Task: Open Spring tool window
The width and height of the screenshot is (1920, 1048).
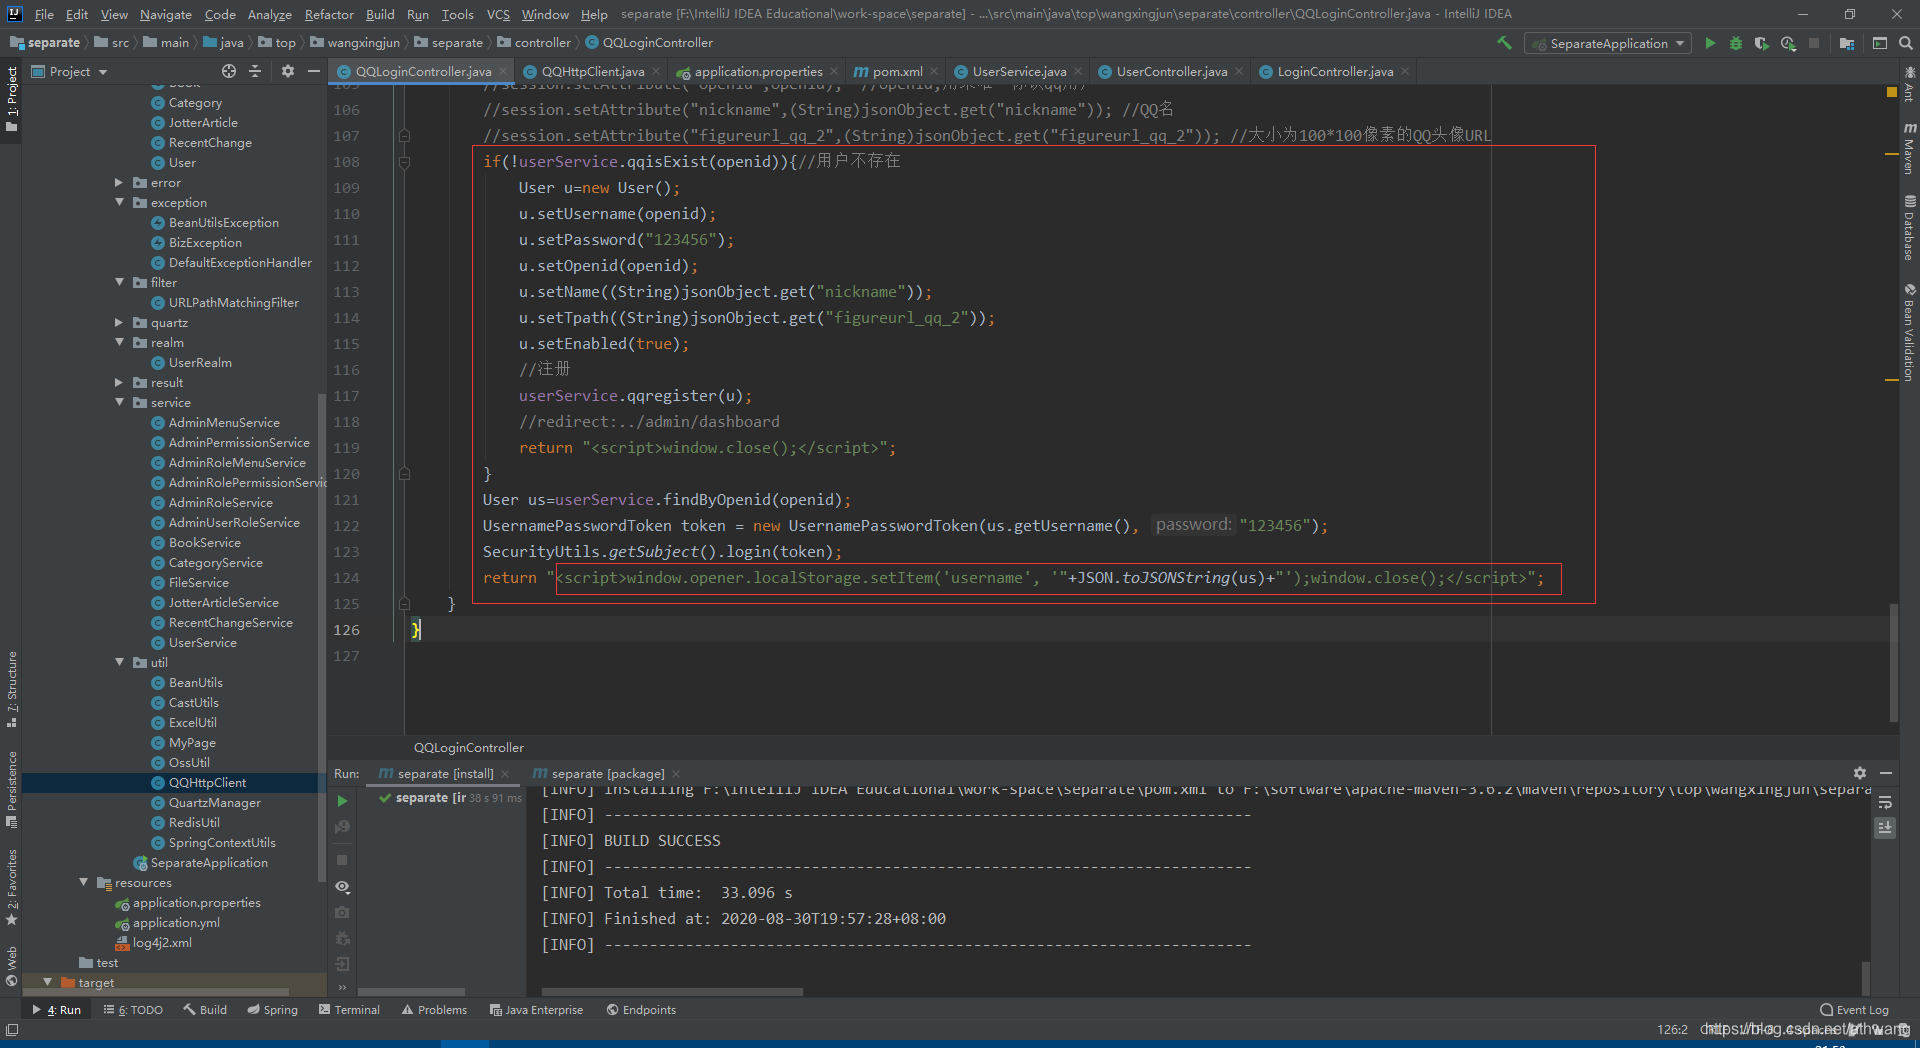Action: pyautogui.click(x=272, y=1010)
